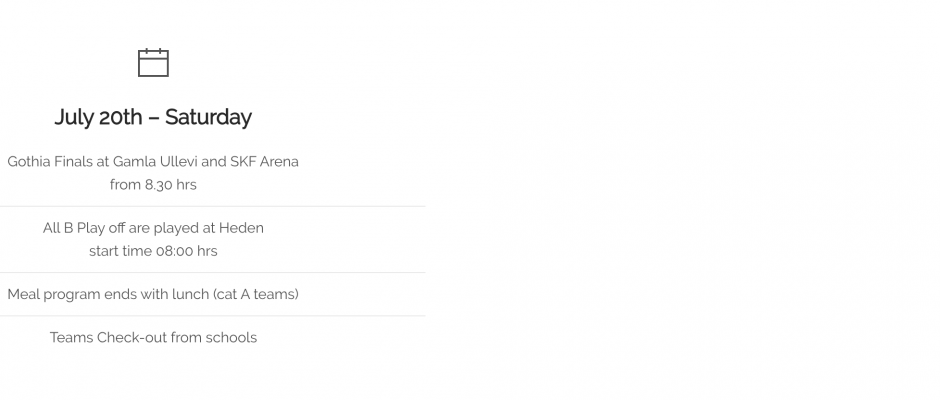
Task: Select the 'July 20th – Saturday' heading
Action: 153,117
